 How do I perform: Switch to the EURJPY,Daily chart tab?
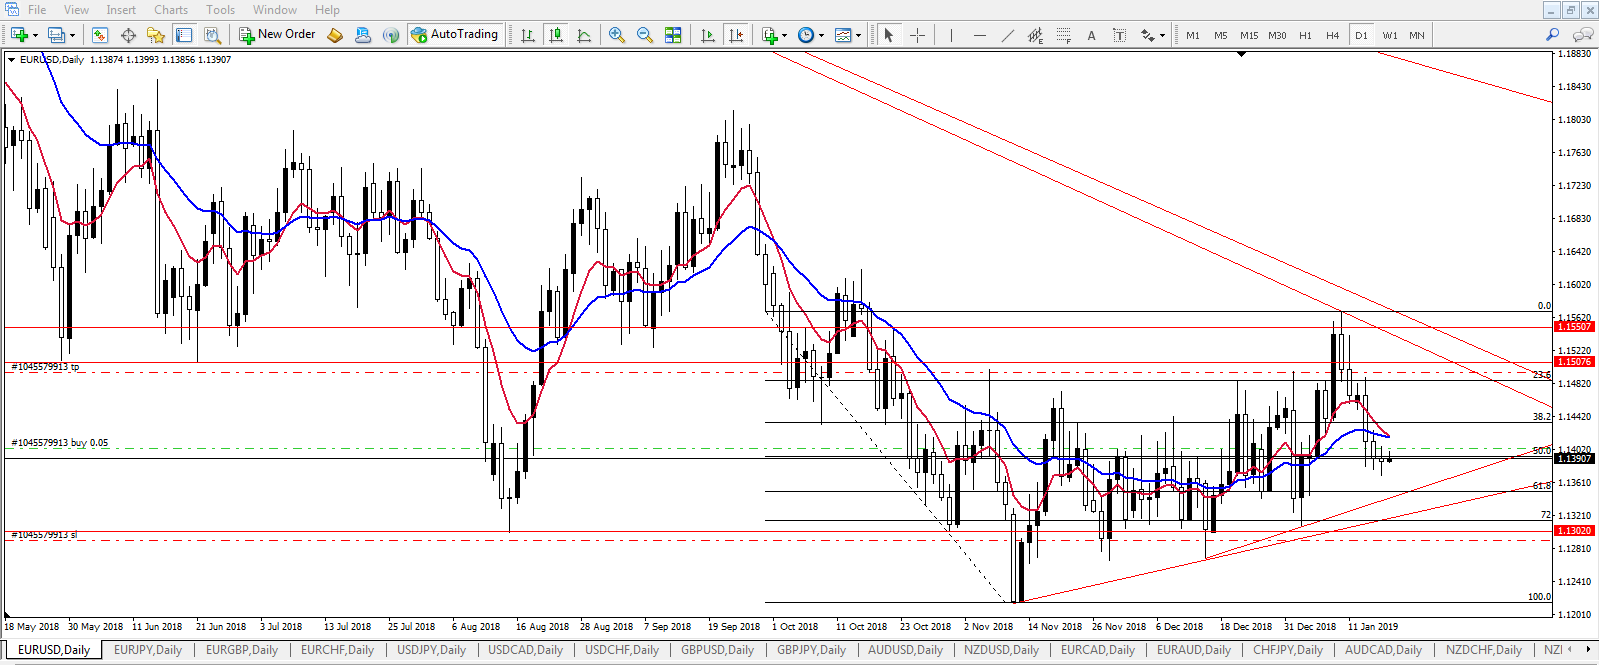click(x=148, y=650)
